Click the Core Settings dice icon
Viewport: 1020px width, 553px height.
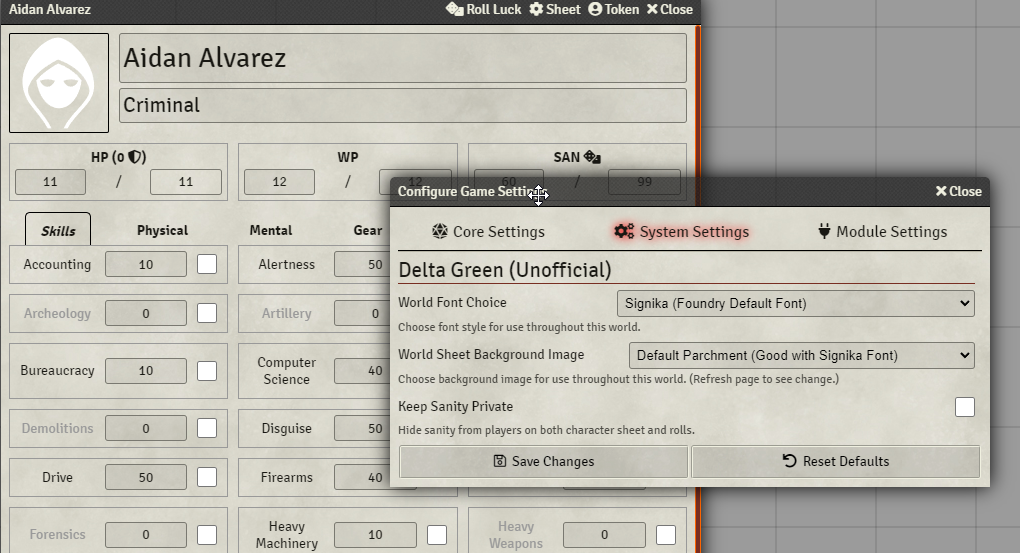tap(440, 231)
